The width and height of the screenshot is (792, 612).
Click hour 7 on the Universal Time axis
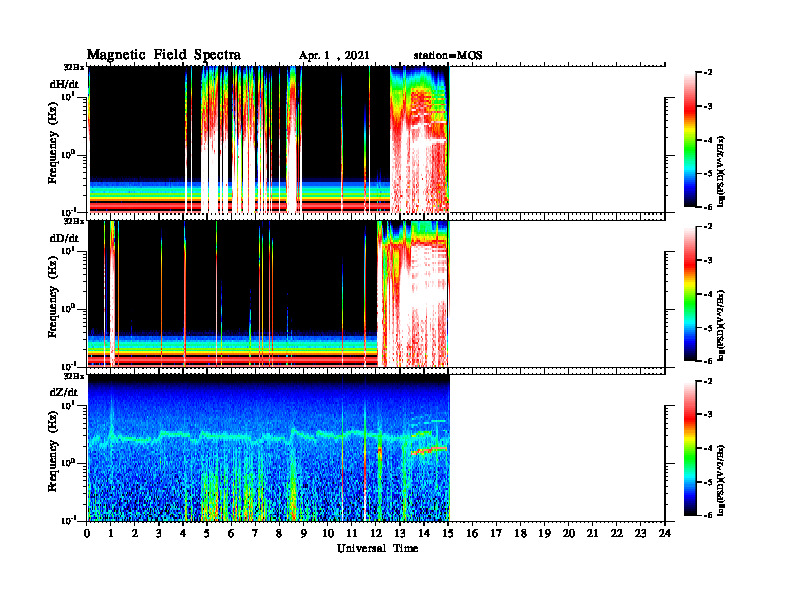[255, 533]
